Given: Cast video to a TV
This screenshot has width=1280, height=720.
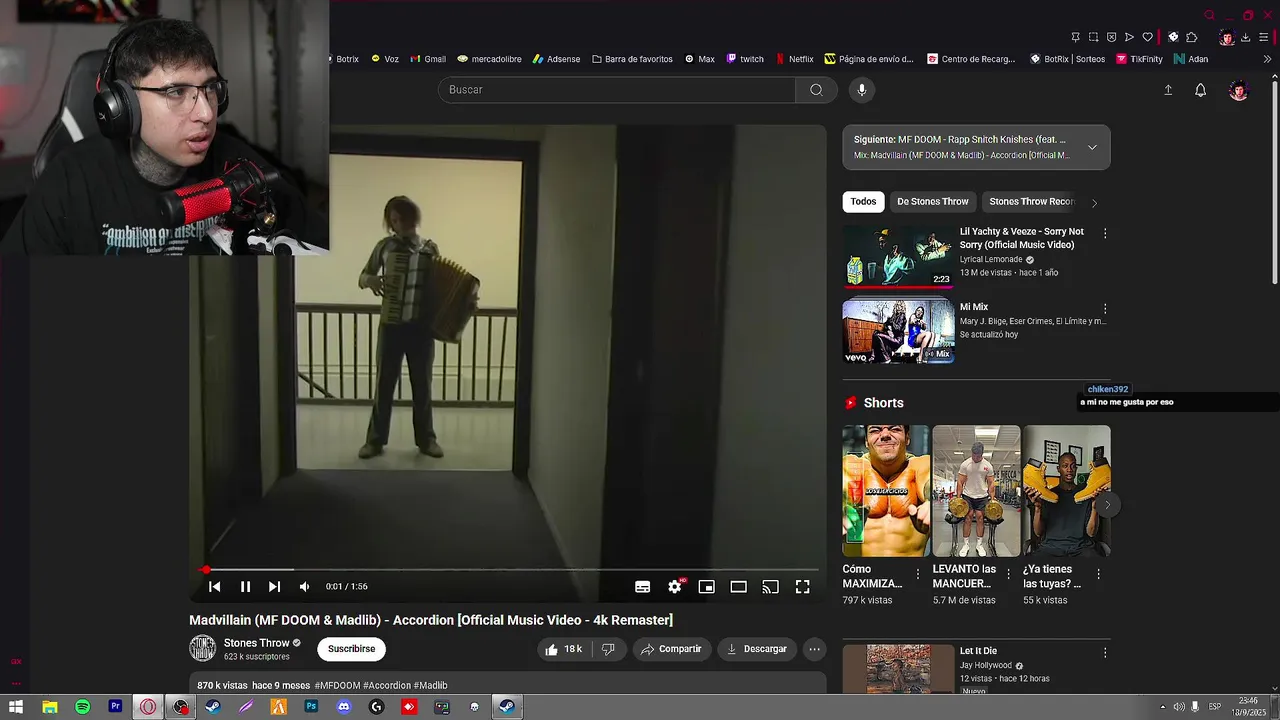Looking at the screenshot, I should coord(770,587).
